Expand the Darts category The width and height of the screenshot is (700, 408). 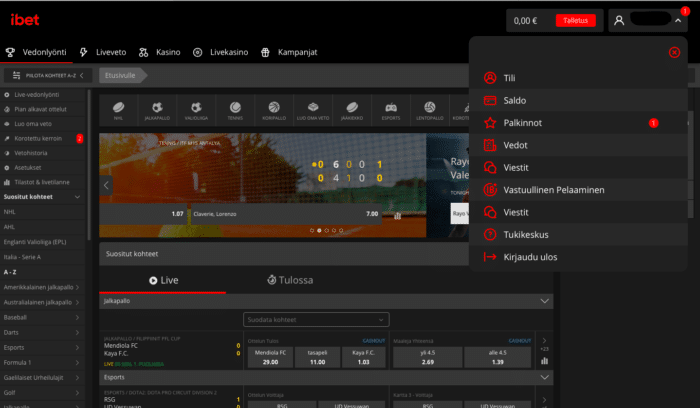click(x=42, y=333)
